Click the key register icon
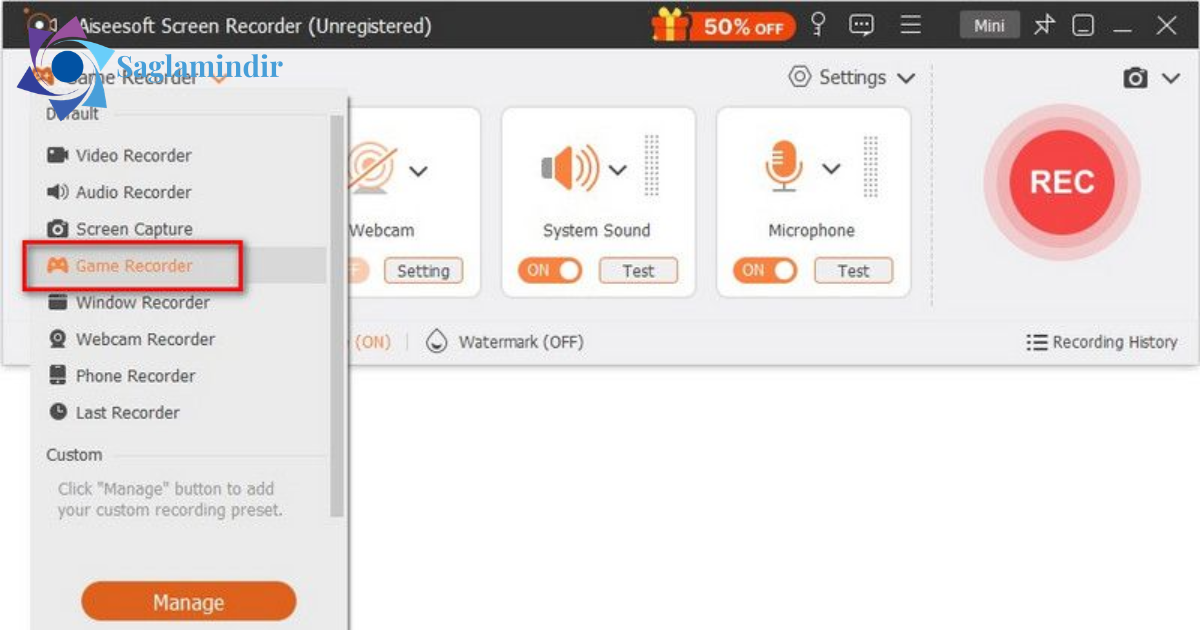The height and width of the screenshot is (630, 1200). (x=820, y=25)
